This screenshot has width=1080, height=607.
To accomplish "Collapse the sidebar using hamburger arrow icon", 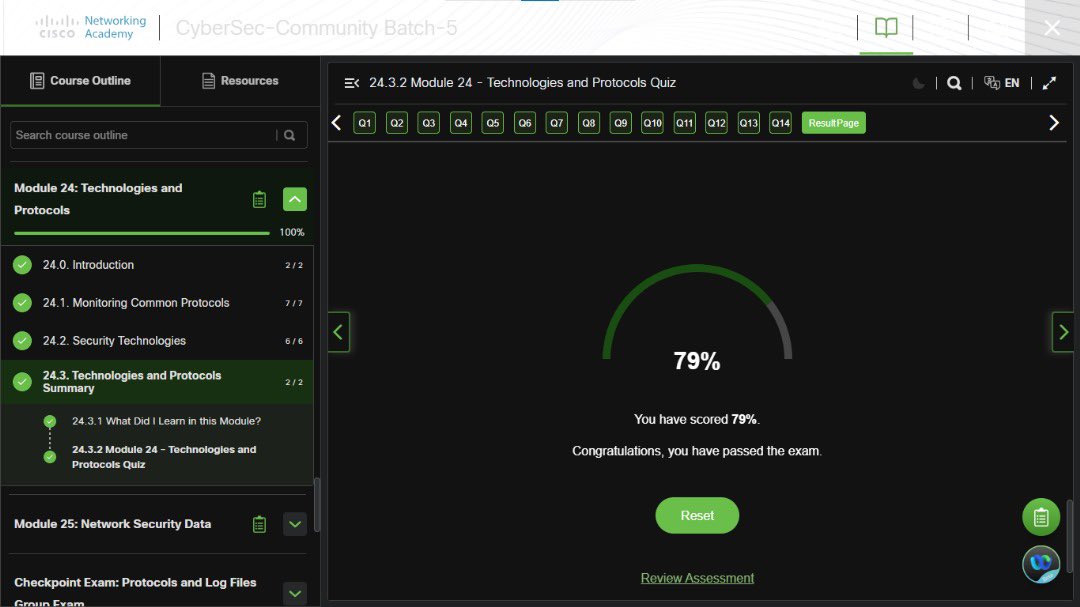I will [x=351, y=83].
